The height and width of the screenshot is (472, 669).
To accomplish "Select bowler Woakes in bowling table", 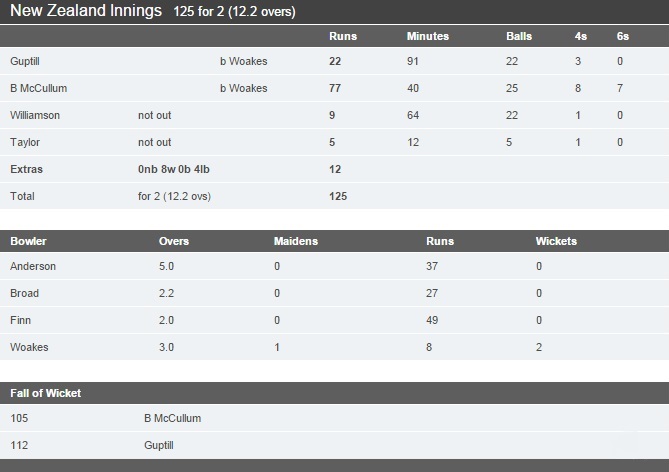I will 29,347.
